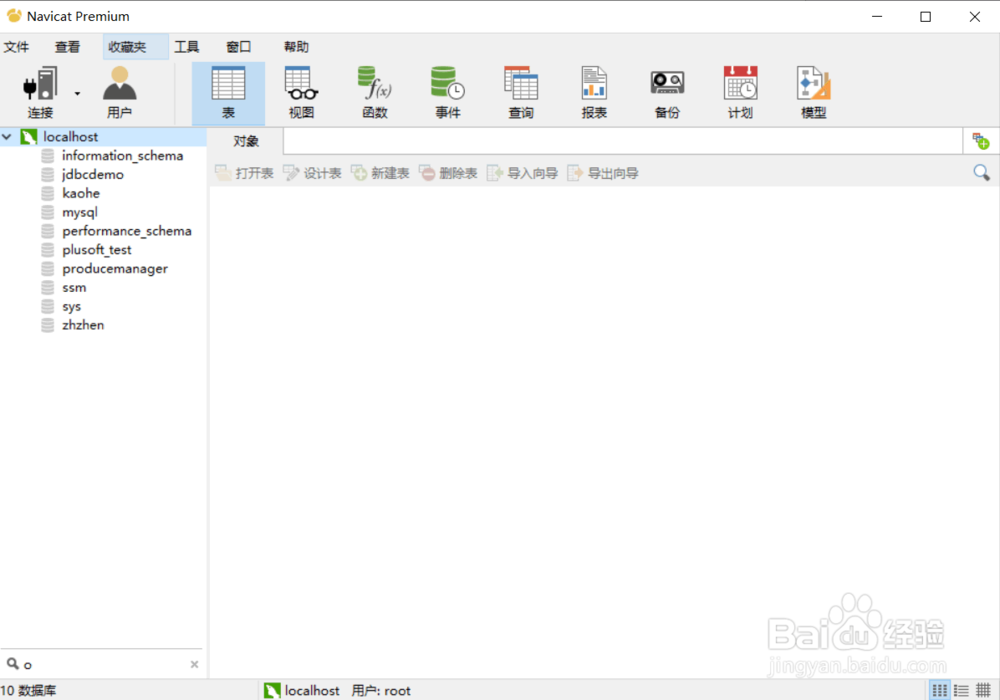Open the 模型 (Model) section
Viewport: 1000px width, 700px height.
813,93
